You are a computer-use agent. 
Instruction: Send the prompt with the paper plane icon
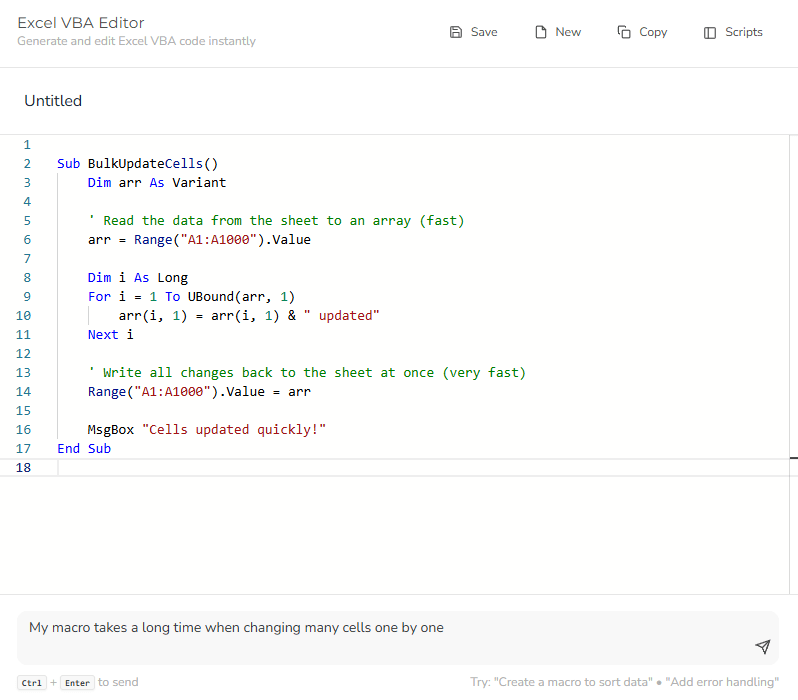[x=762, y=647]
